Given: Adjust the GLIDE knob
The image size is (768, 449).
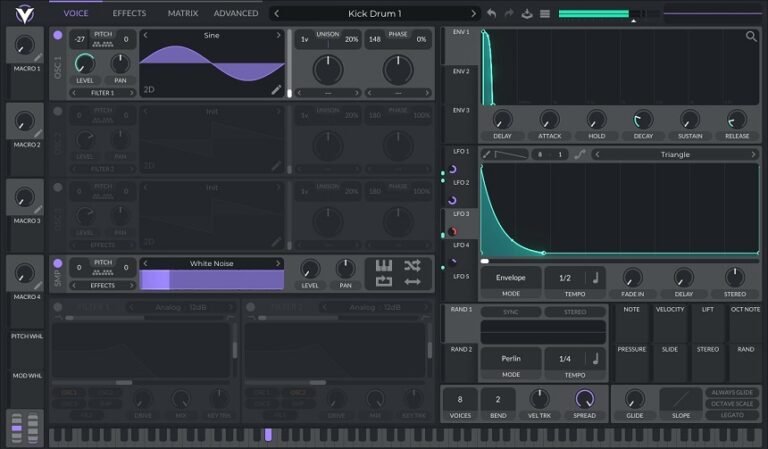Looking at the screenshot, I should pyautogui.click(x=634, y=400).
